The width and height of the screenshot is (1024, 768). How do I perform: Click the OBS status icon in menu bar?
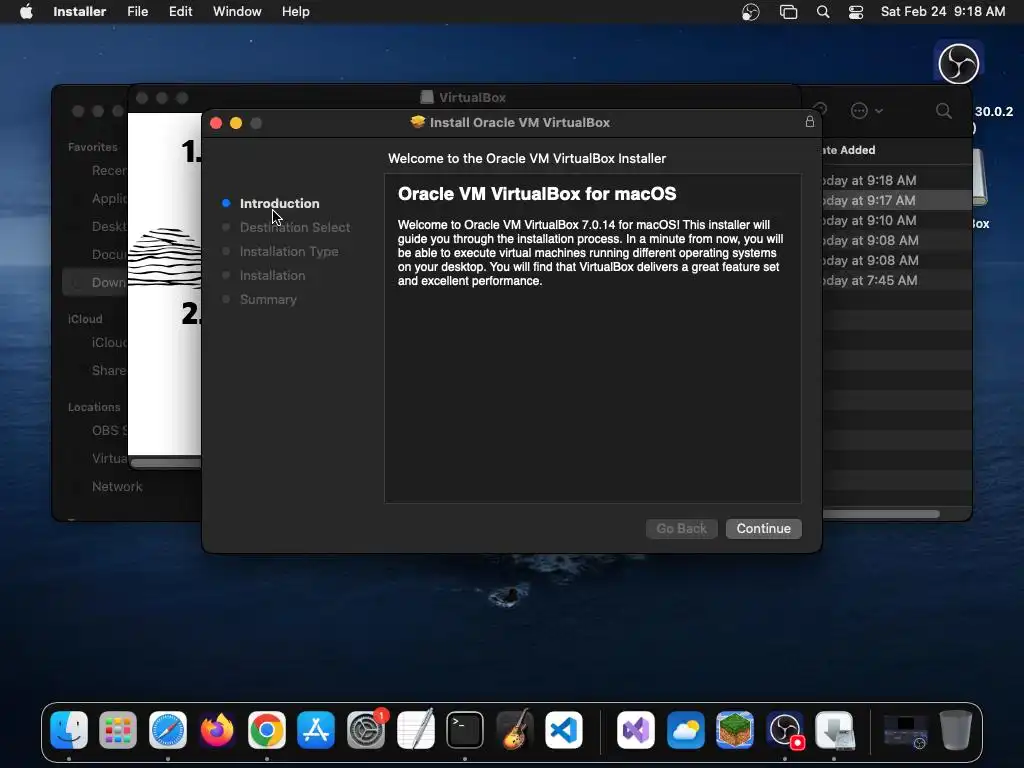(751, 12)
